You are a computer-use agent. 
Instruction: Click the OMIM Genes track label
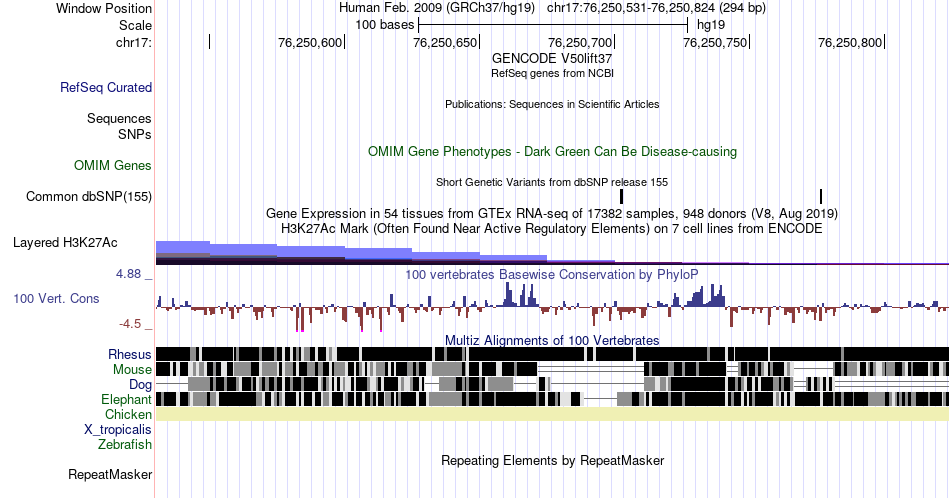(113, 165)
